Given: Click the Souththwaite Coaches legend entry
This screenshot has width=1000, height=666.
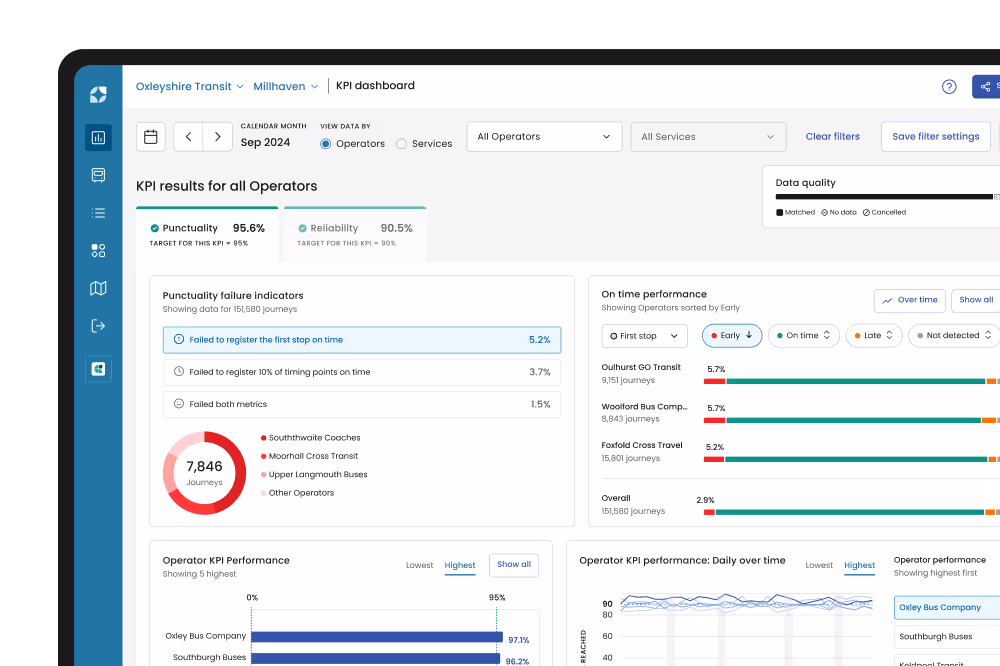Looking at the screenshot, I should 311,438.
